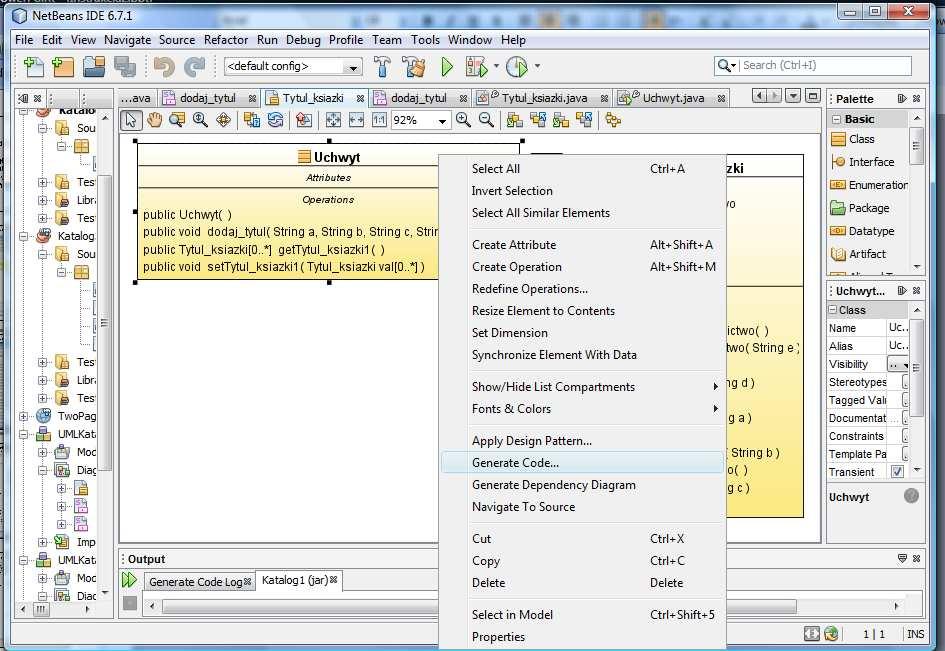Close the Katalog1 (jar) output tab
The height and width of the screenshot is (651, 945).
coord(333,580)
